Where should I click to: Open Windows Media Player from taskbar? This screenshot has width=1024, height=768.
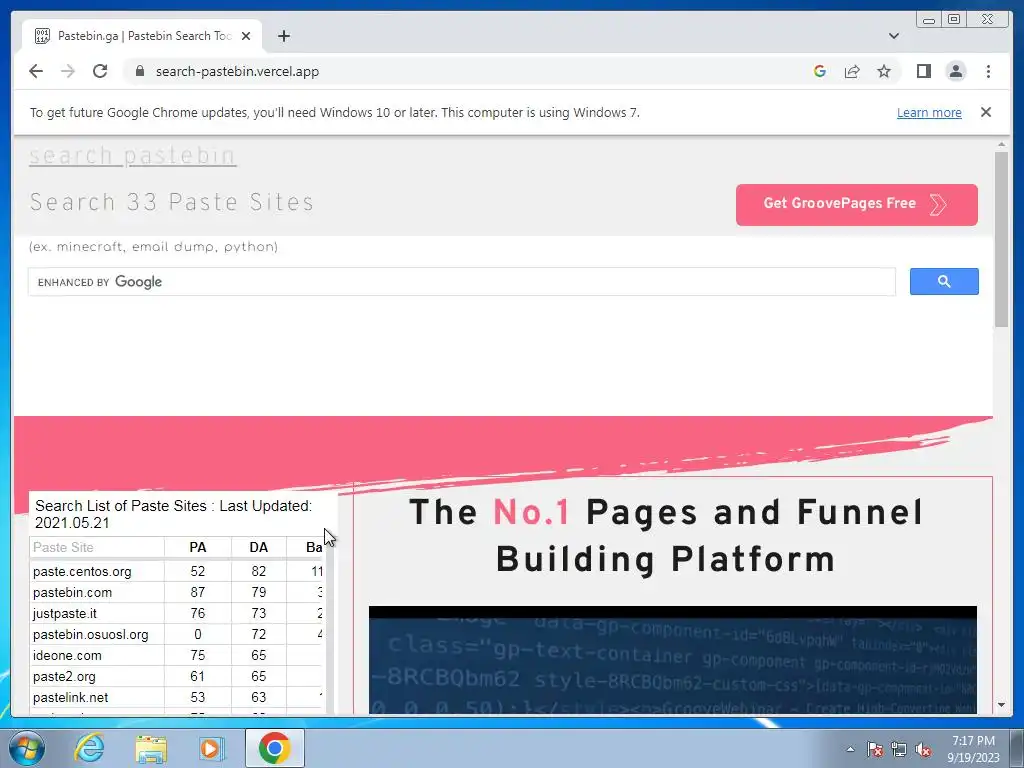[x=212, y=748]
